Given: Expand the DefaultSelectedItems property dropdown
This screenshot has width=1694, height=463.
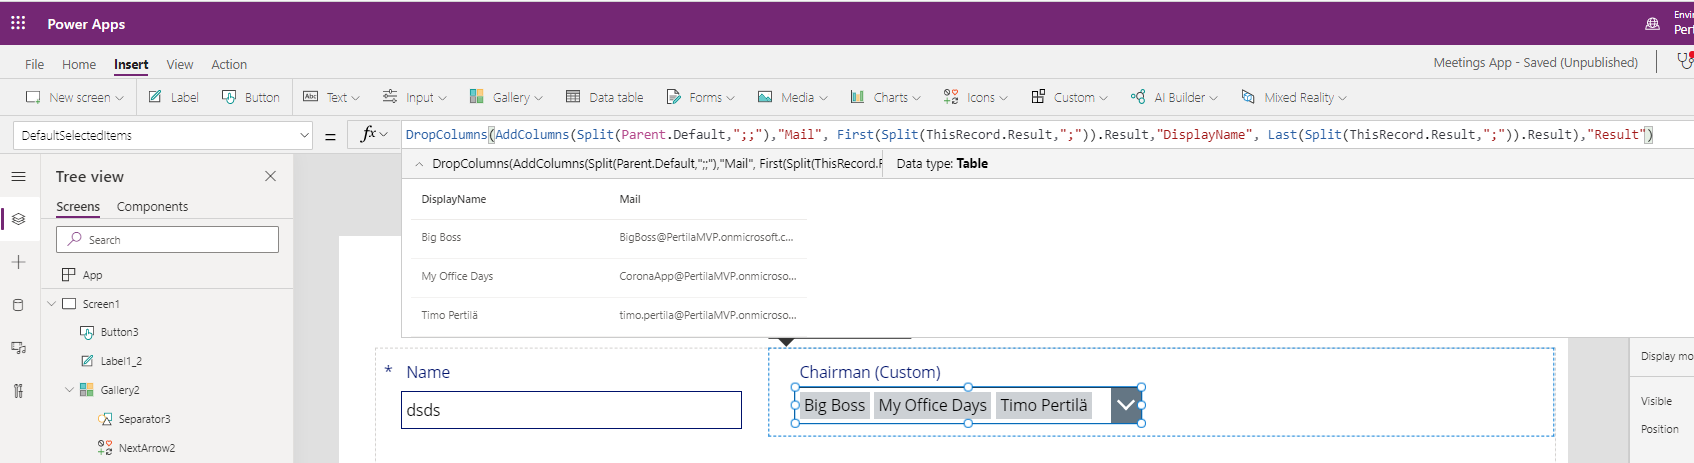Looking at the screenshot, I should click(x=304, y=135).
